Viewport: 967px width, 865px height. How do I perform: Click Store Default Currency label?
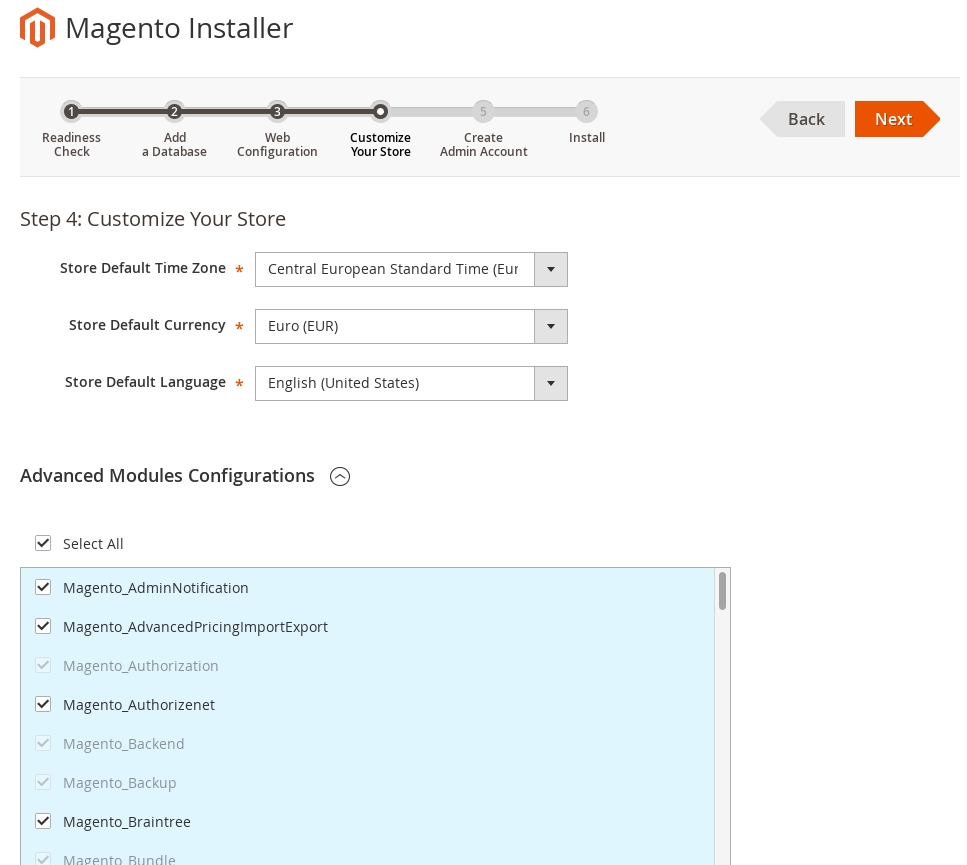point(147,325)
